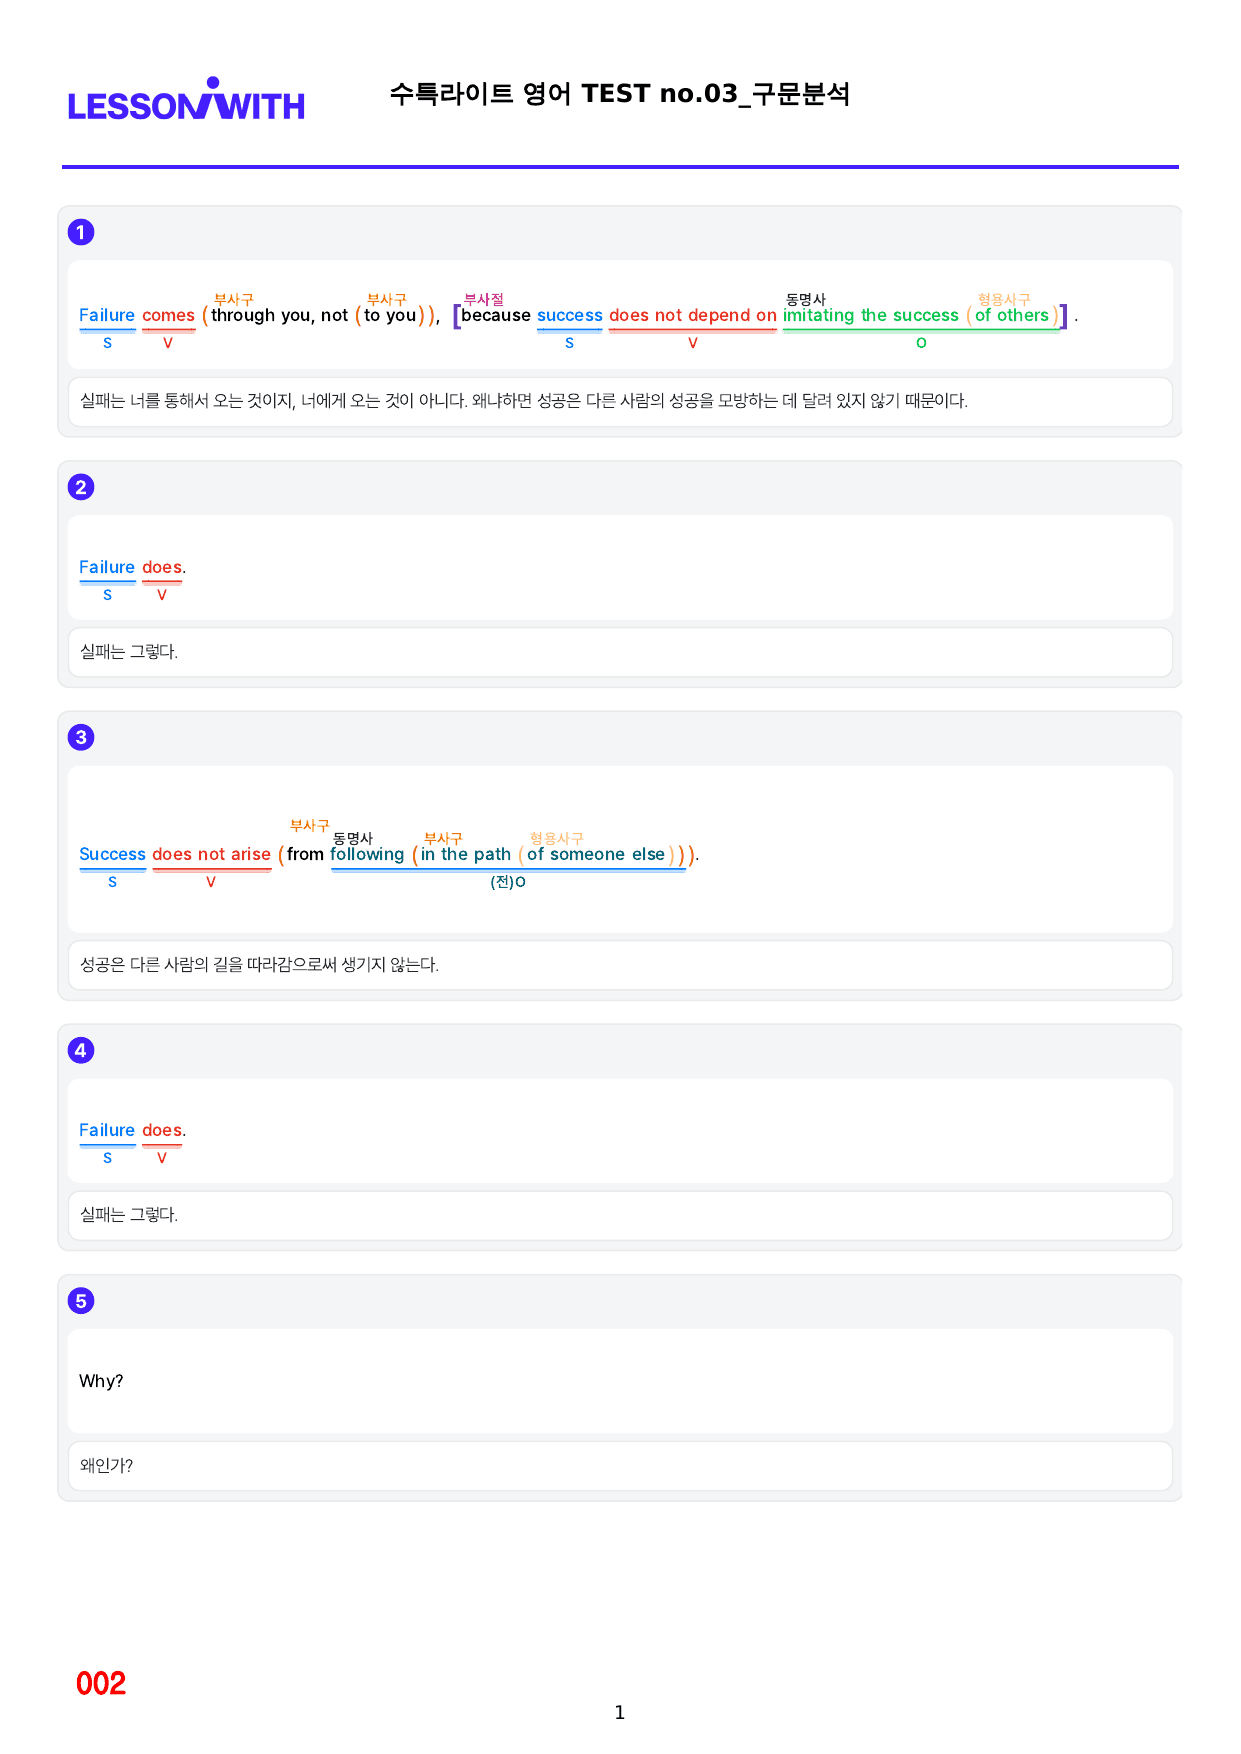This screenshot has width=1241, height=1754.
Task: Click the red 002 page label
Action: click(x=101, y=1683)
